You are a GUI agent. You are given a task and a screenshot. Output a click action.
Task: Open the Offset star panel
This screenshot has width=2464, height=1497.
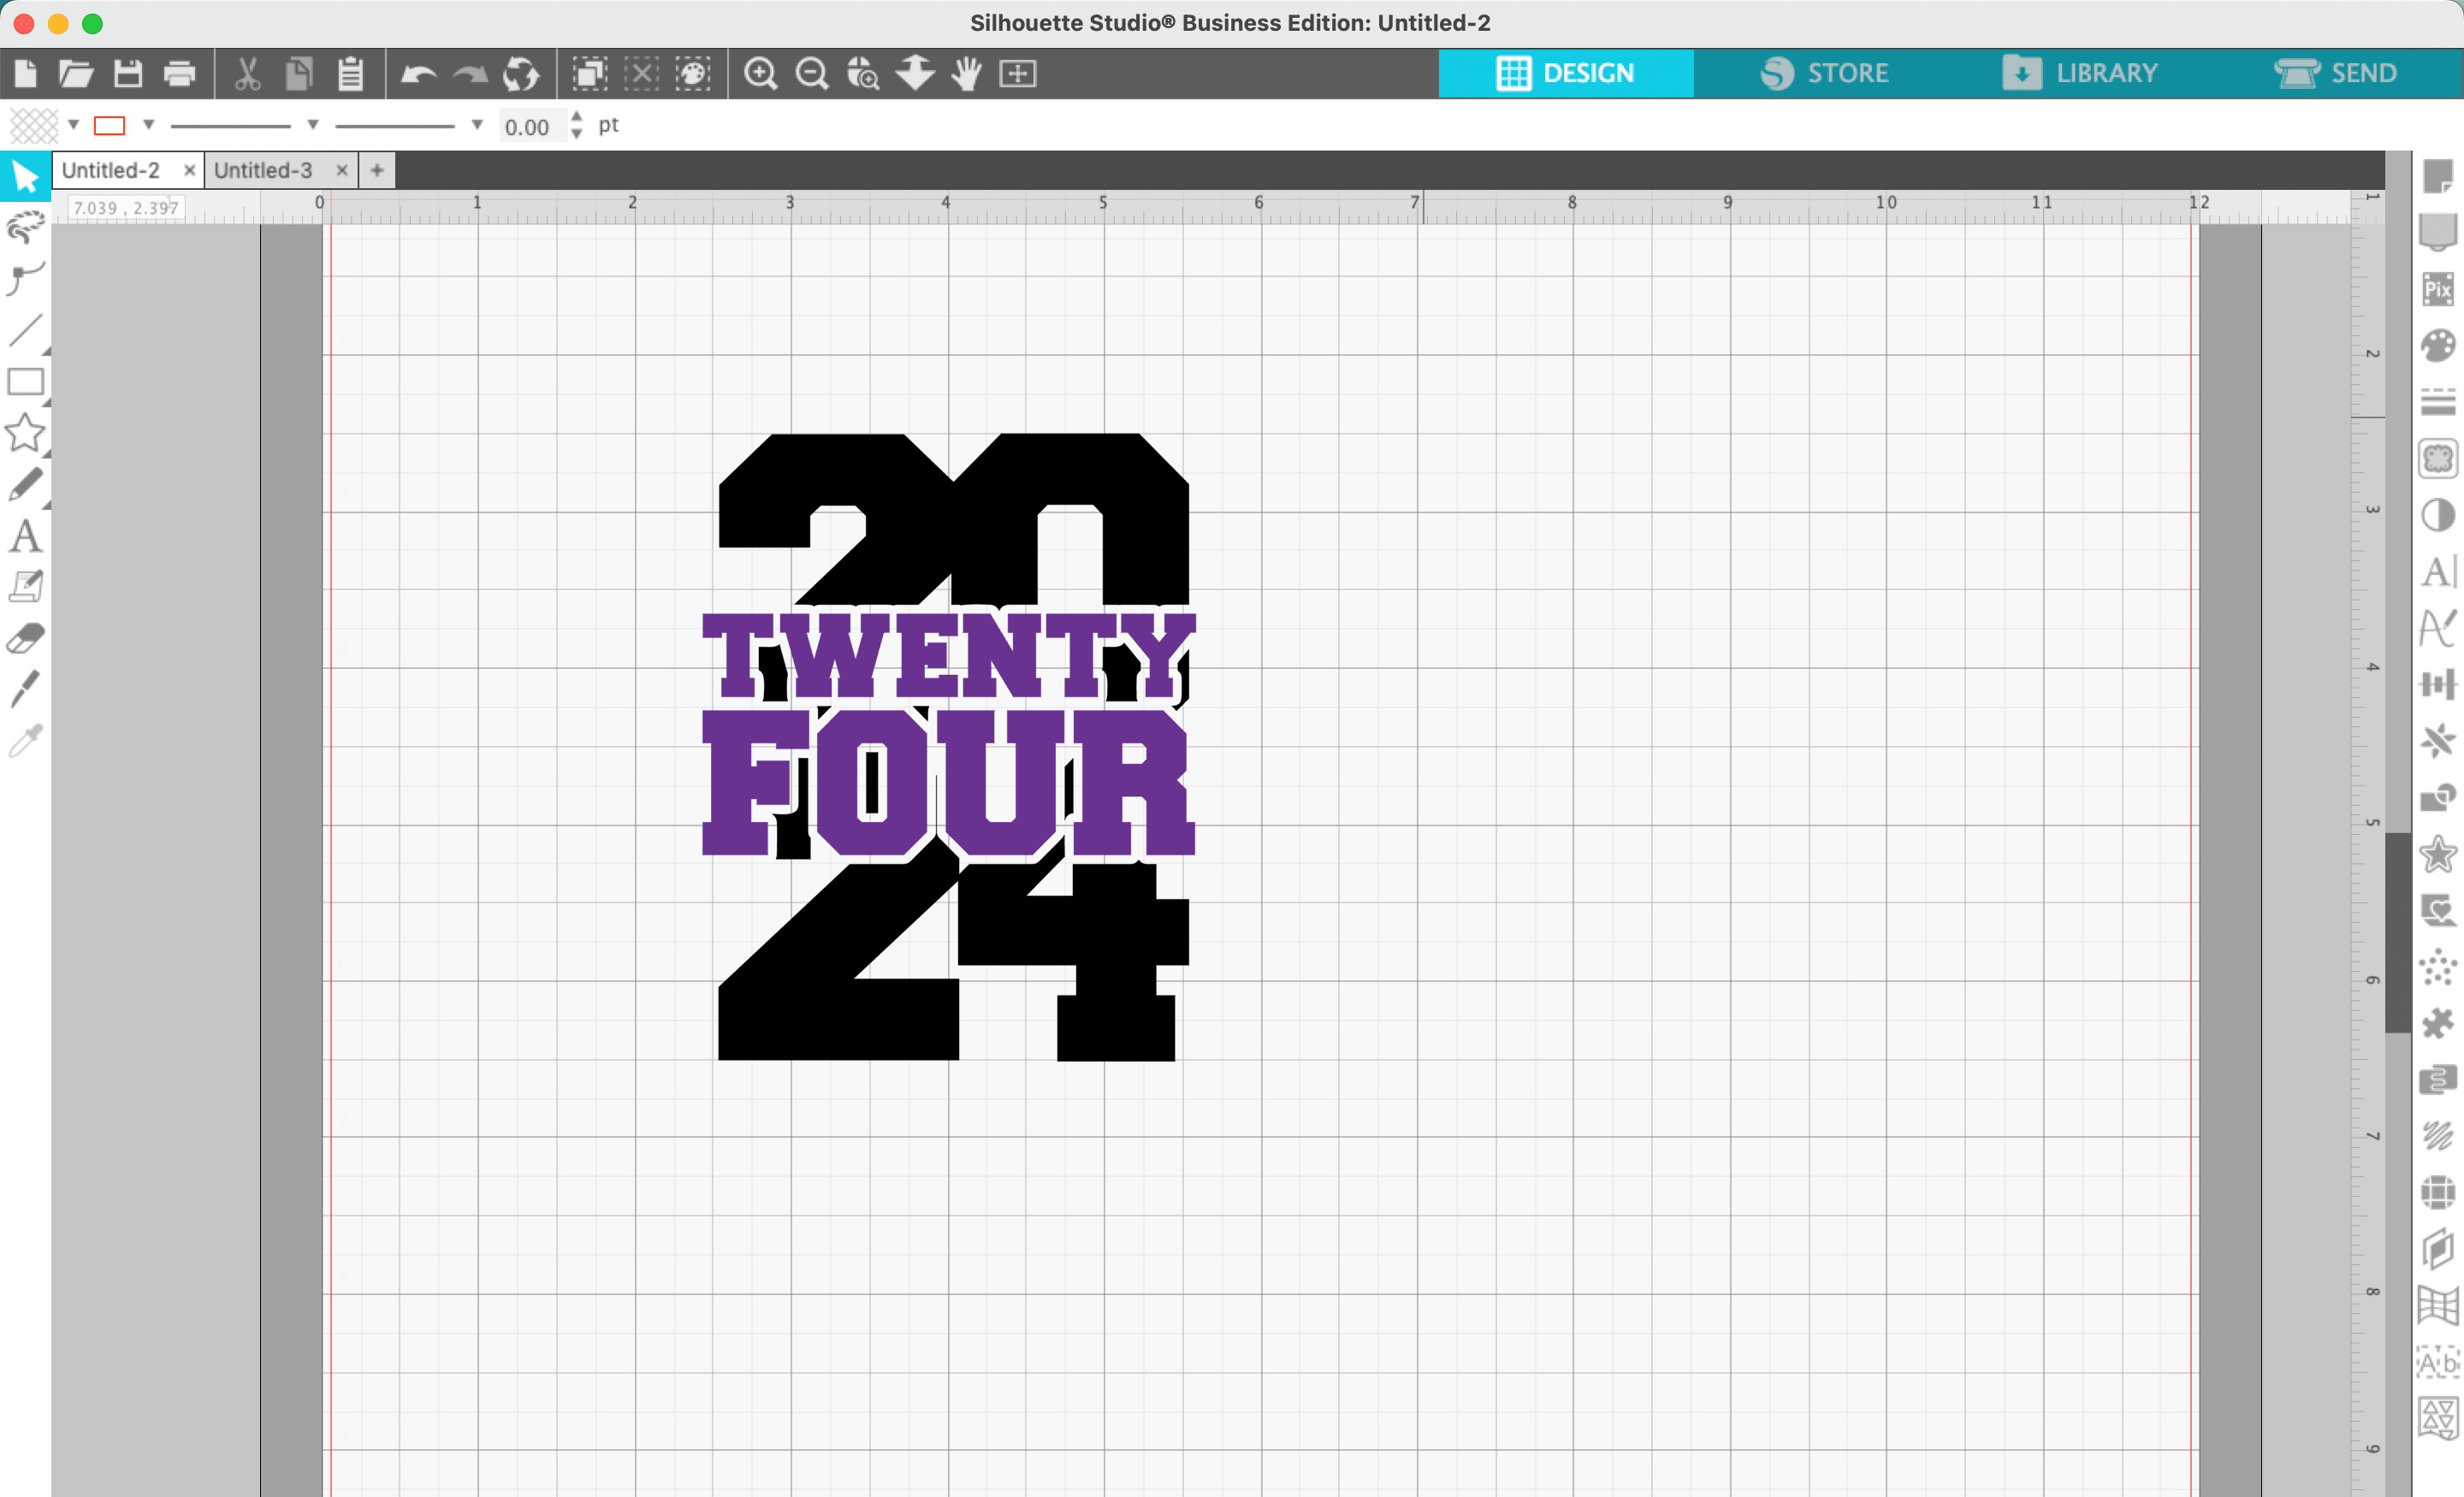point(2438,855)
